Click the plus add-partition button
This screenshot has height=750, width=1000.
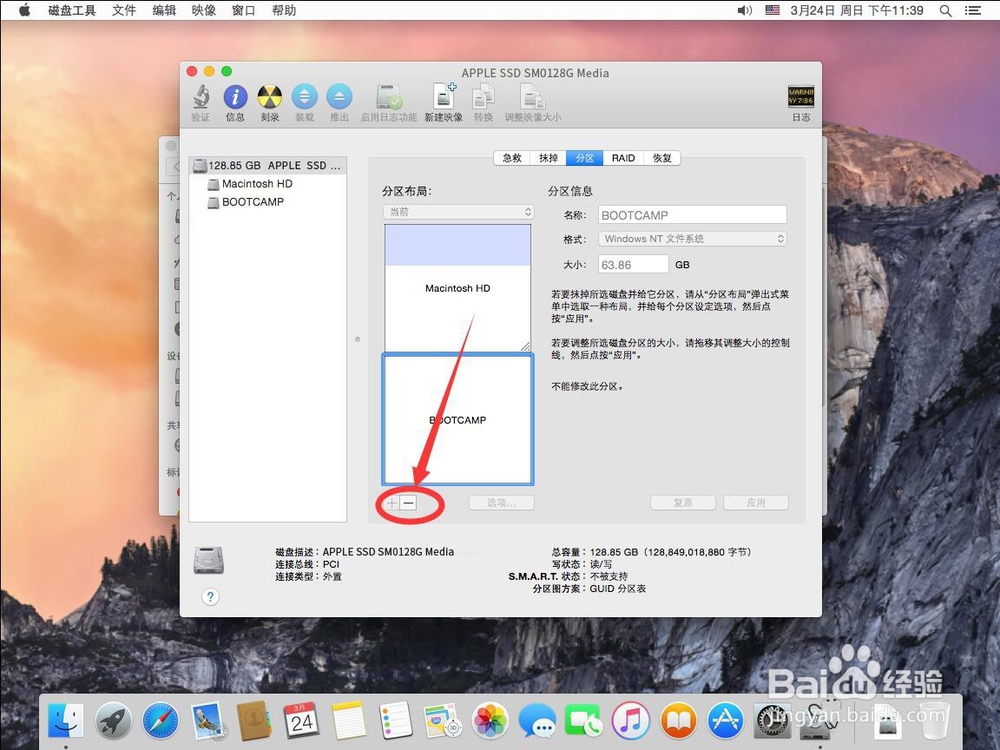click(x=392, y=503)
